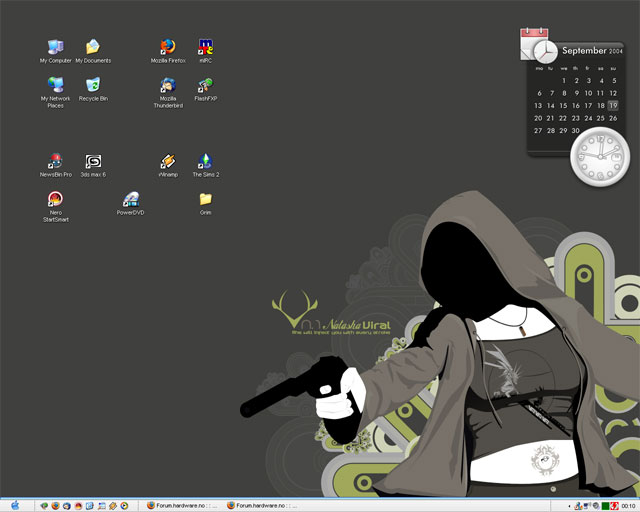Select date 1 in the calendar widget
Screen dimensions: 640x512
tap(564, 80)
